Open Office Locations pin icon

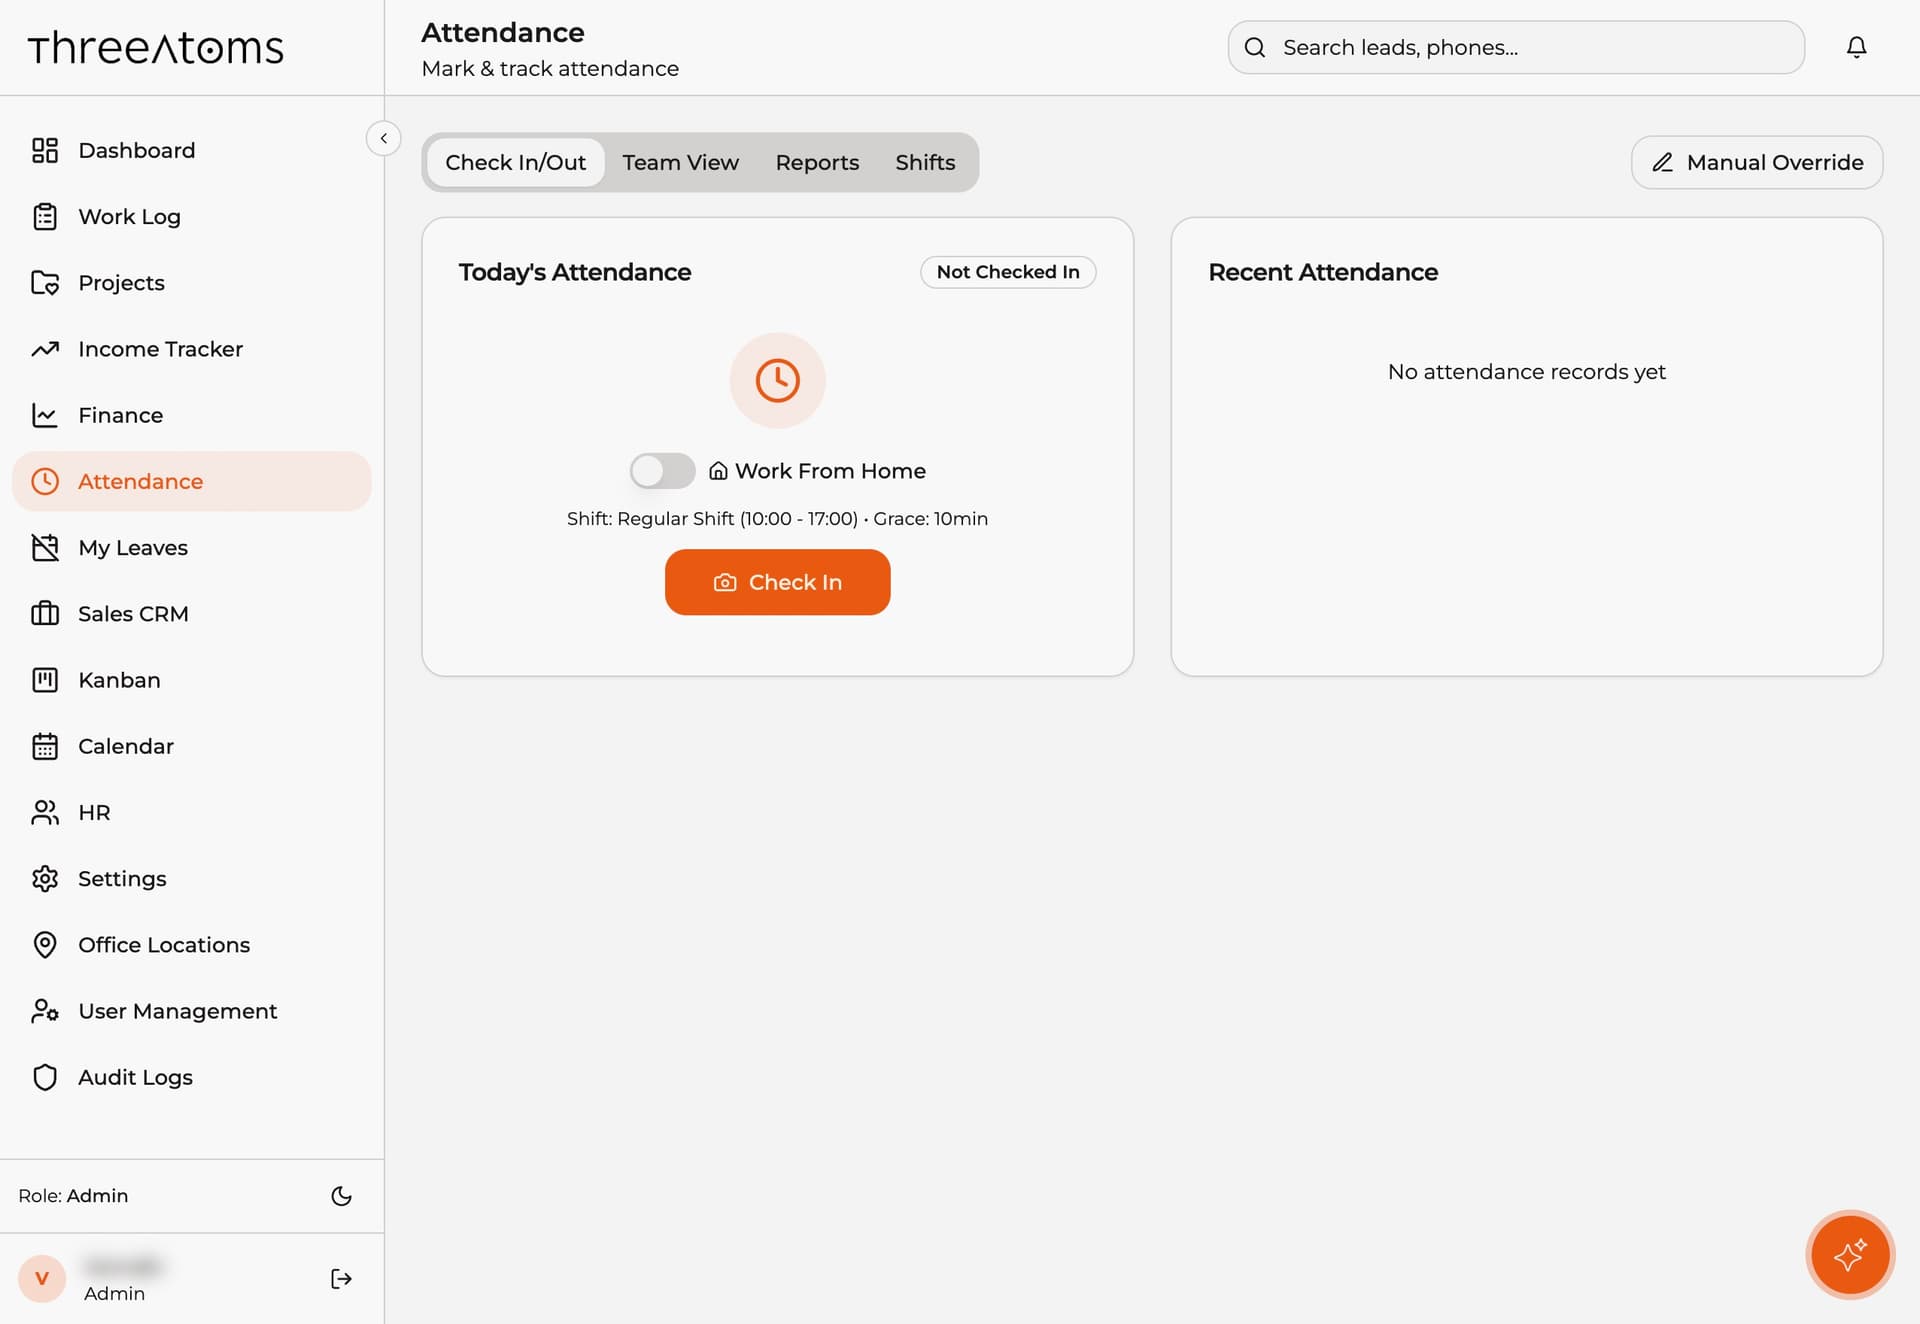pyautogui.click(x=45, y=944)
